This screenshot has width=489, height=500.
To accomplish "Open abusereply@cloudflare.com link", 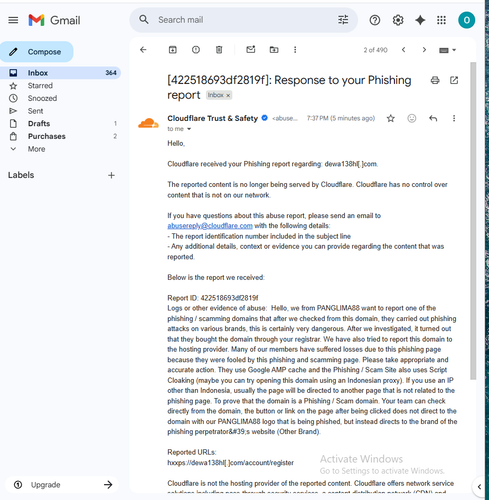I will (x=210, y=226).
